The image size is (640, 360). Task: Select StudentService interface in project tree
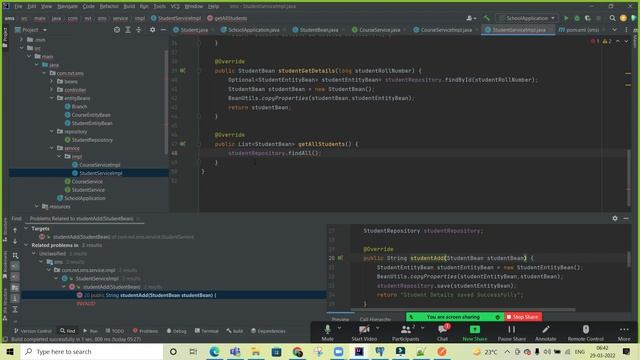click(84, 190)
